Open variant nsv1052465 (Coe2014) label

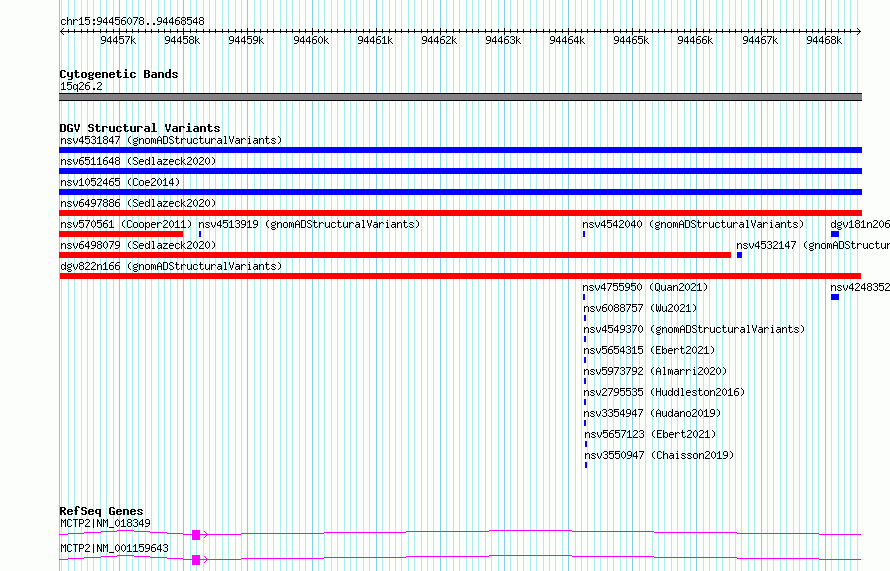click(x=120, y=182)
